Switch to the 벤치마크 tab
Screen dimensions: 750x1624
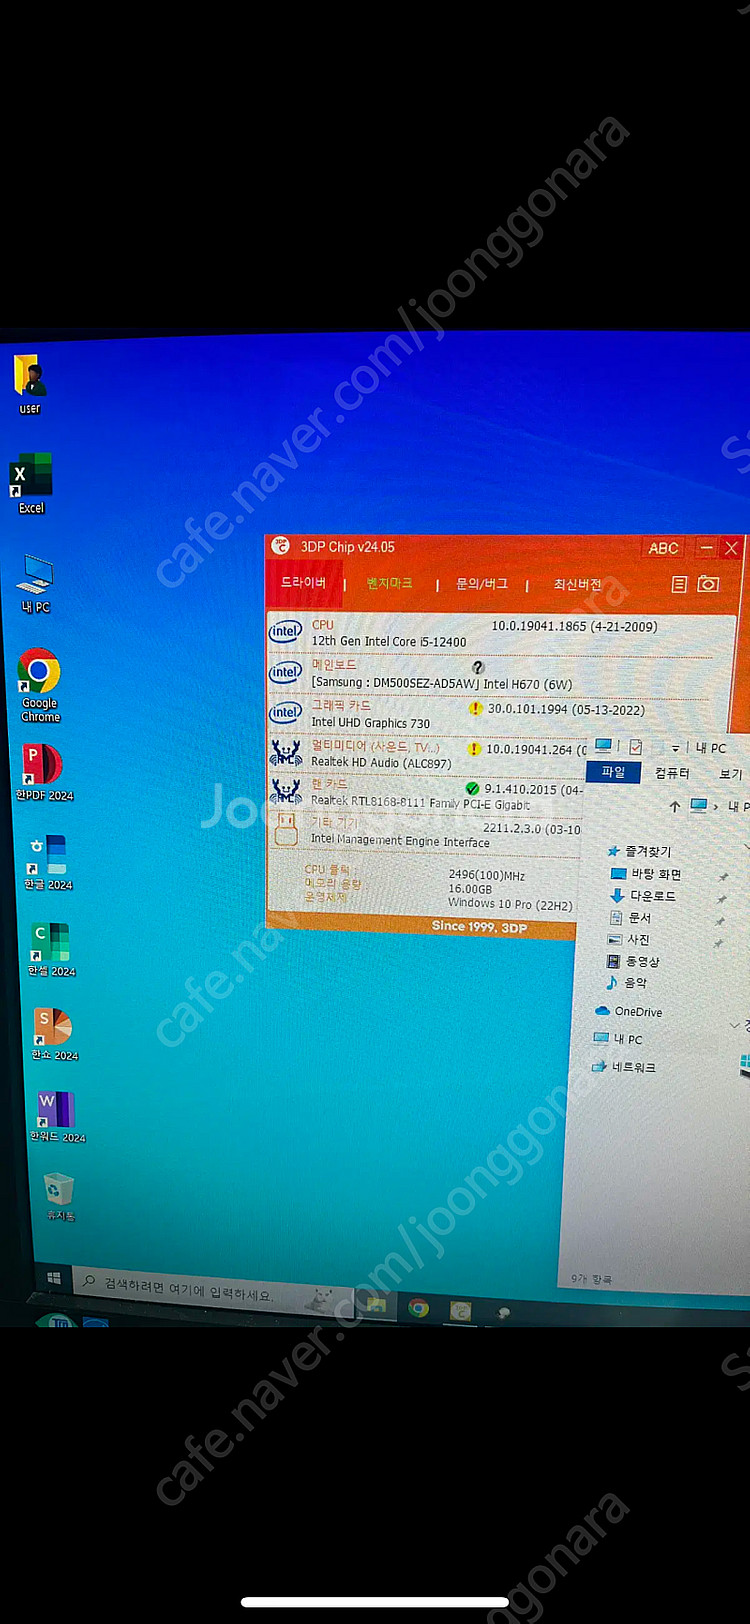tap(389, 583)
